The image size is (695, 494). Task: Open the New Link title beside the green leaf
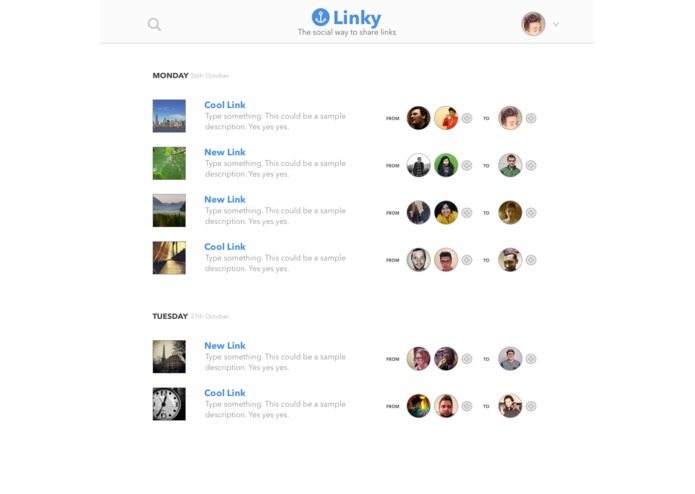(225, 152)
